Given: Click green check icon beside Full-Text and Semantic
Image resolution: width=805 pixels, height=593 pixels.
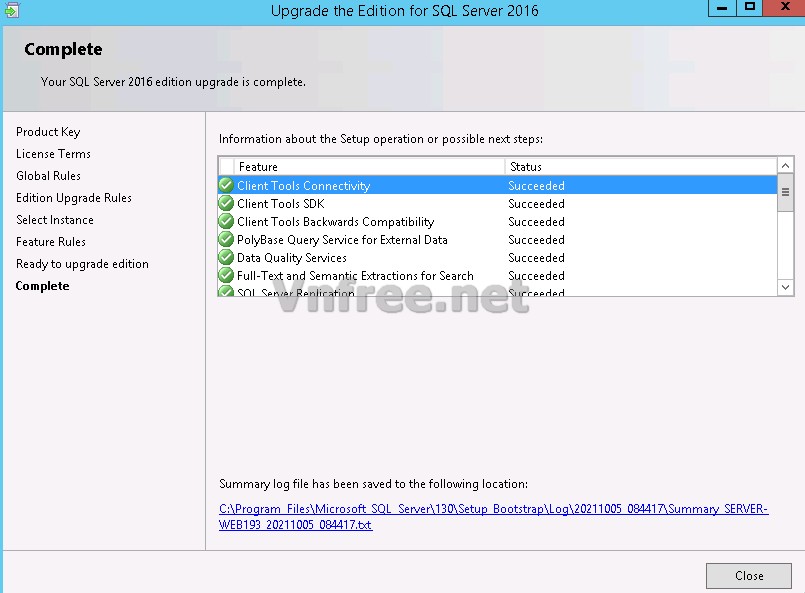Looking at the screenshot, I should tap(226, 275).
